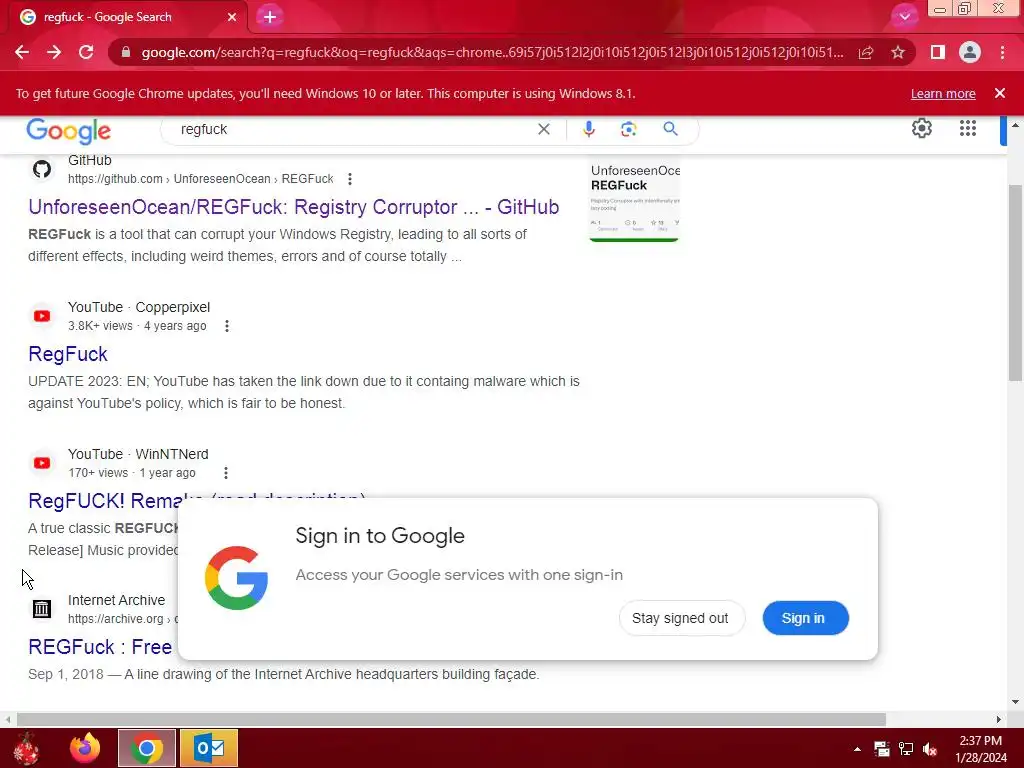Viewport: 1024px width, 768px height.
Task: Go forward to next page
Action: [54, 52]
